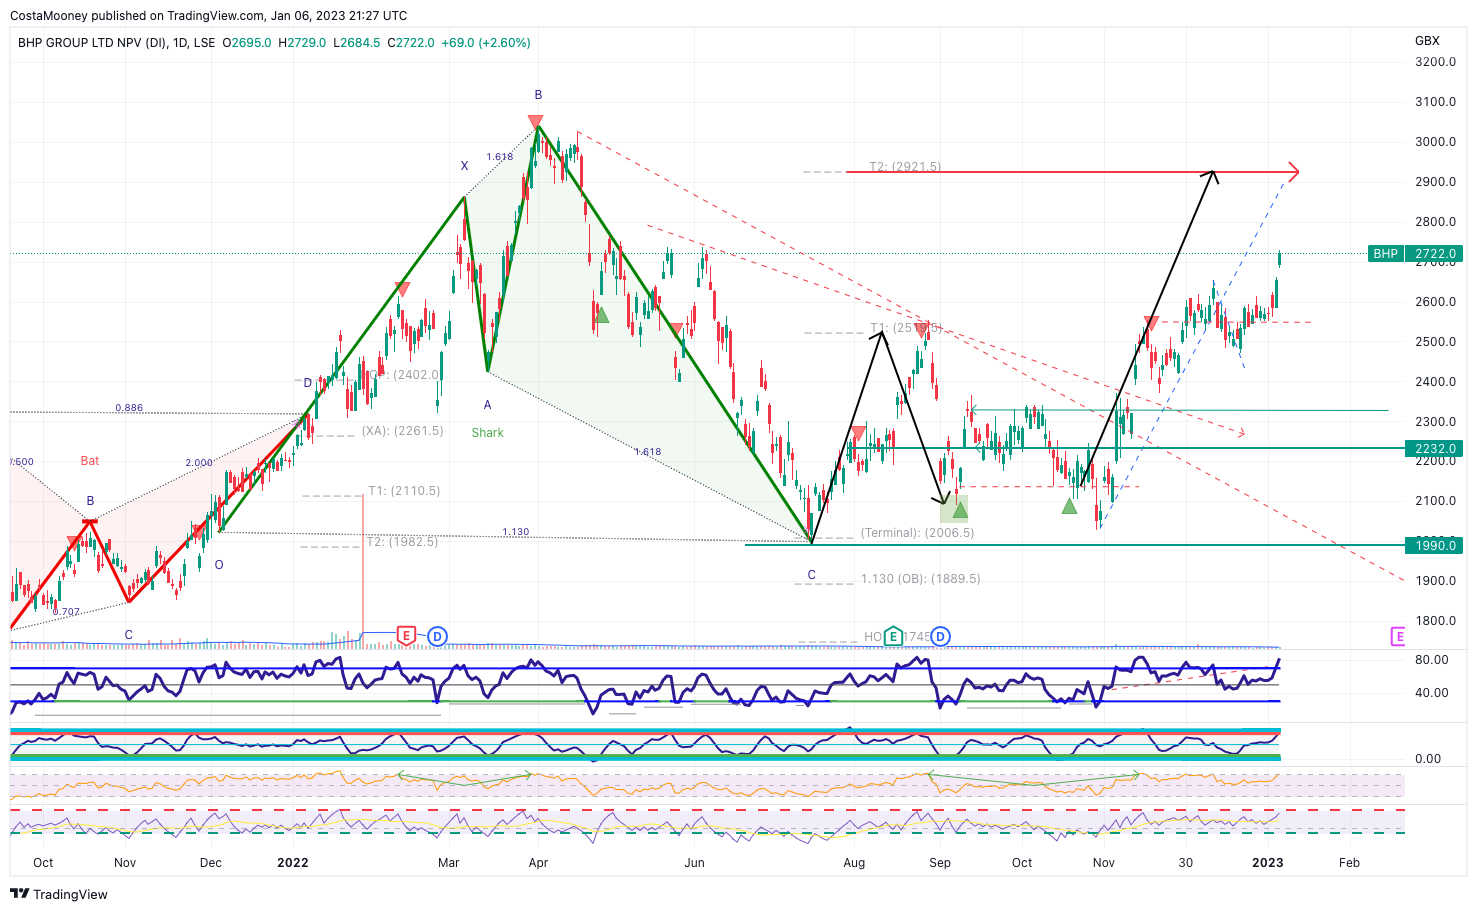
Task: Click the magenta E marker at far right
Action: 1399,637
